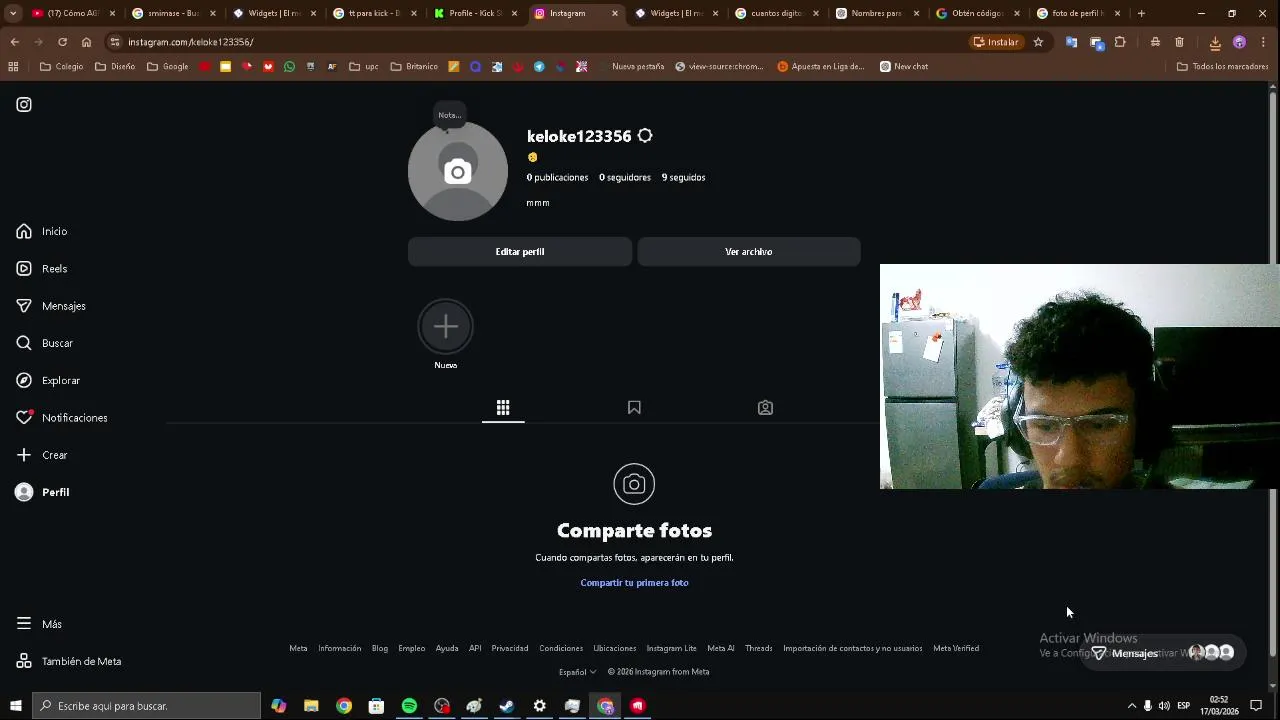Screen dimensions: 1280x720
Task: Switch to the cuantos digitos tab
Action: [x=777, y=13]
